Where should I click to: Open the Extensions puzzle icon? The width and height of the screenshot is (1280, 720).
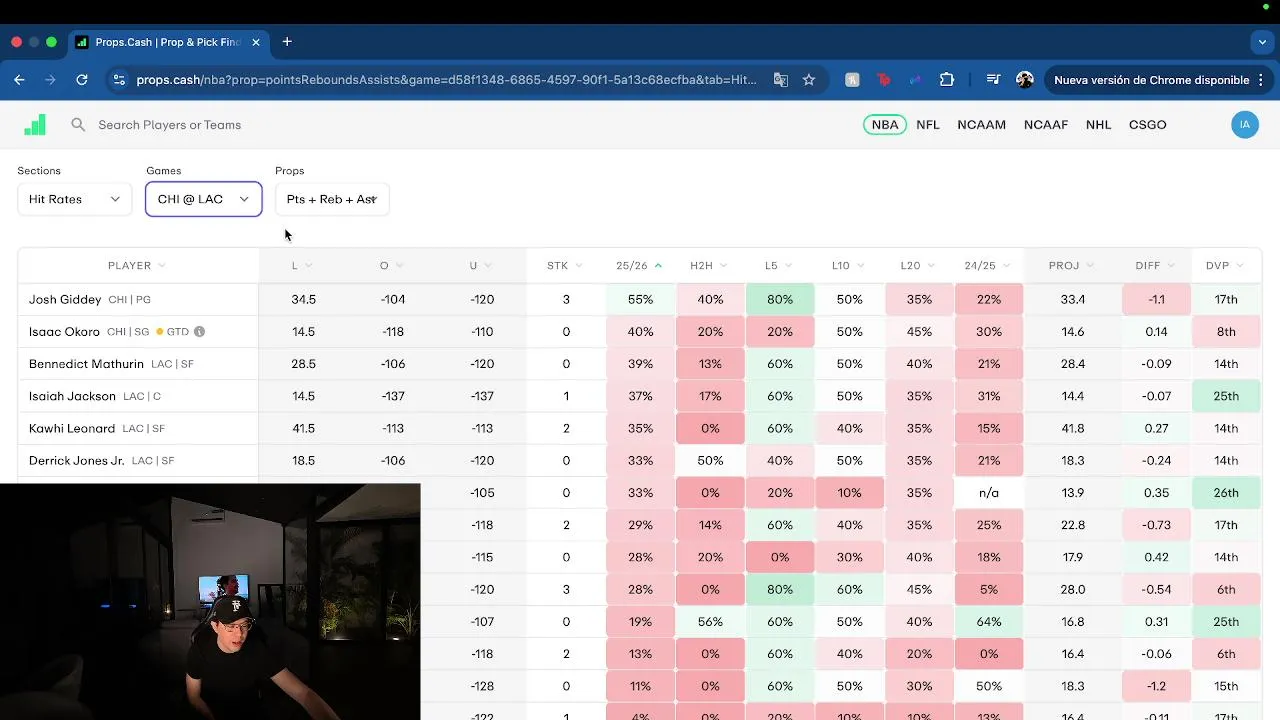[947, 80]
